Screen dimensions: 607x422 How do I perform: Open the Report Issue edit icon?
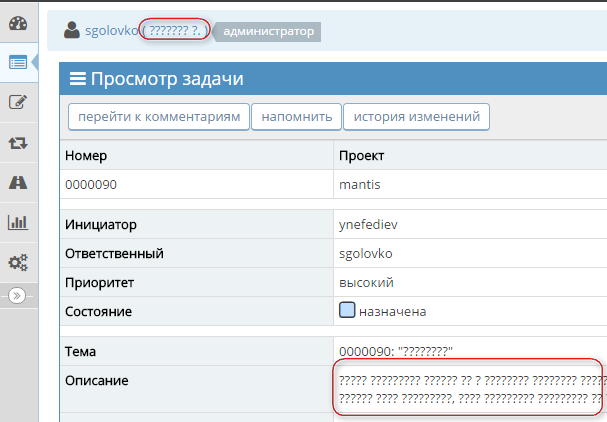pos(17,102)
